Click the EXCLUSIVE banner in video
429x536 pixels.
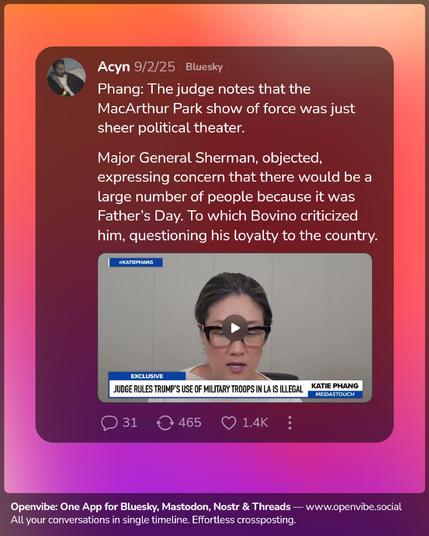coord(147,376)
